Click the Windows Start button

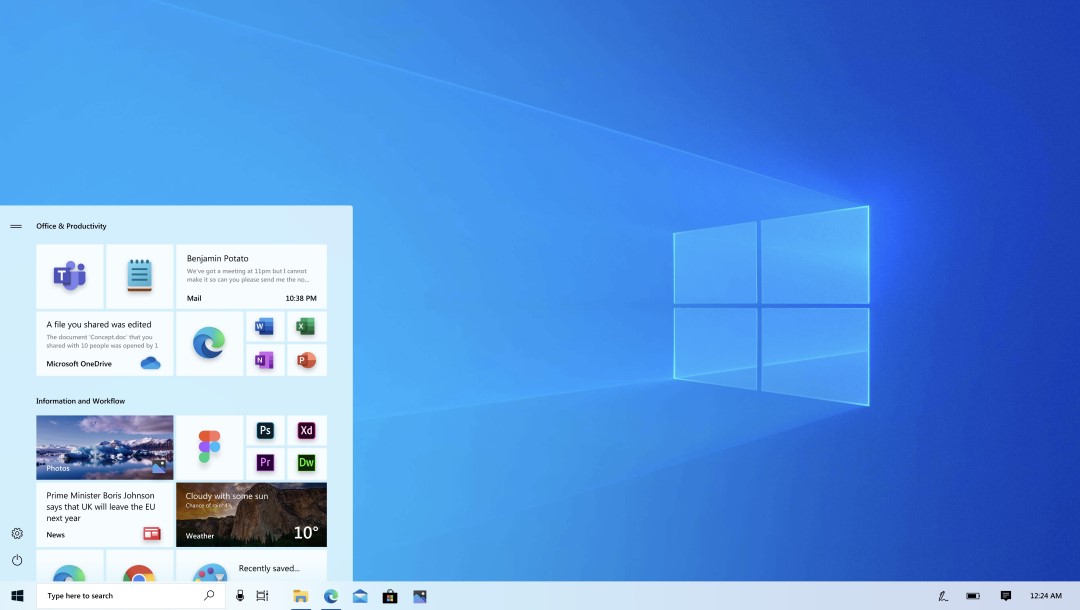[x=18, y=596]
